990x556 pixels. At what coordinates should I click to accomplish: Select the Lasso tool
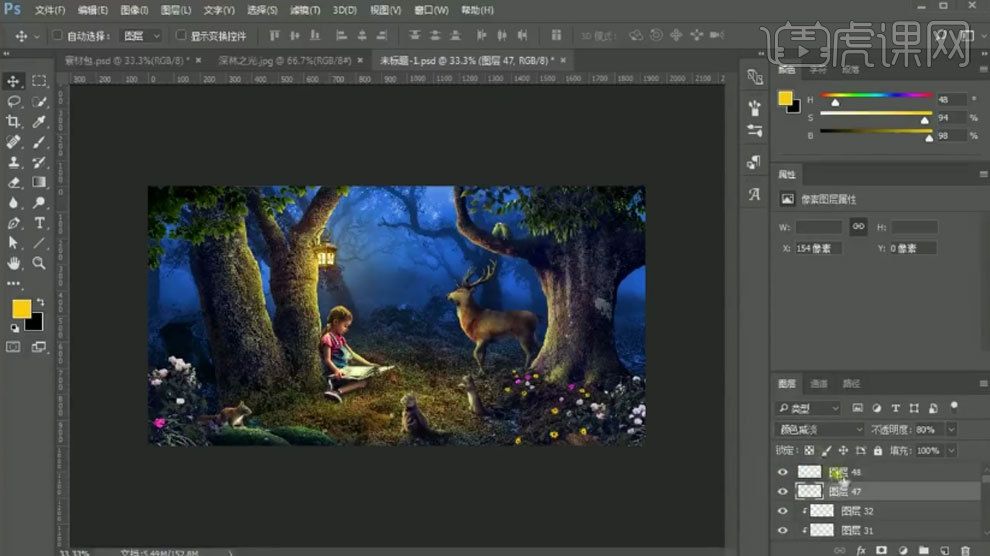pos(13,101)
